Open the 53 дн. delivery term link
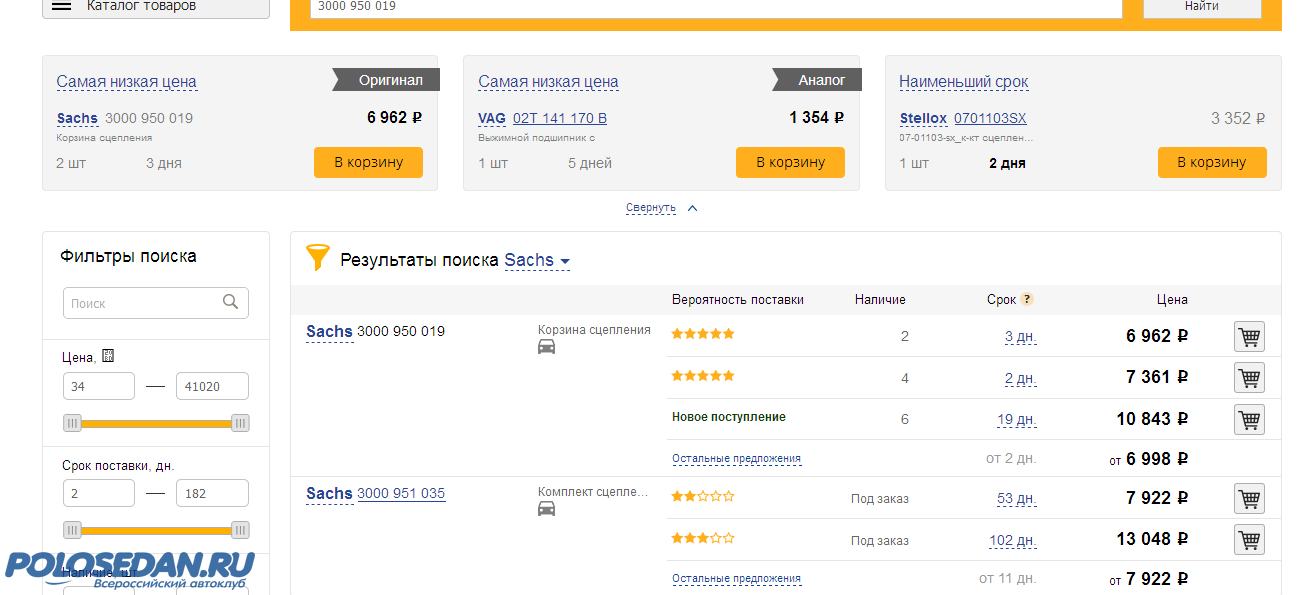 point(1017,499)
